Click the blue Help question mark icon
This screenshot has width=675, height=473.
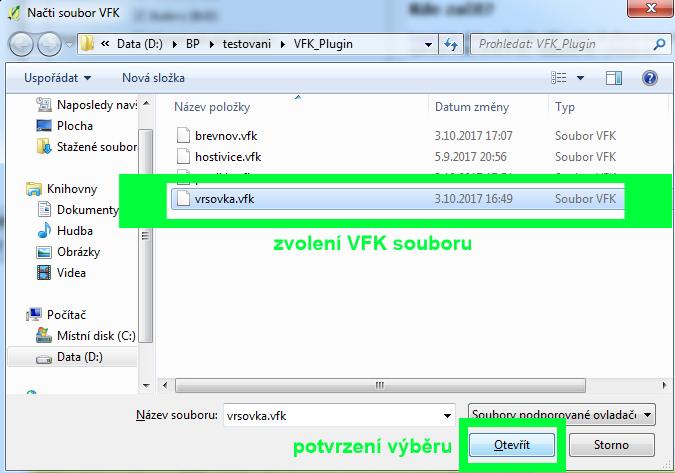(649, 78)
